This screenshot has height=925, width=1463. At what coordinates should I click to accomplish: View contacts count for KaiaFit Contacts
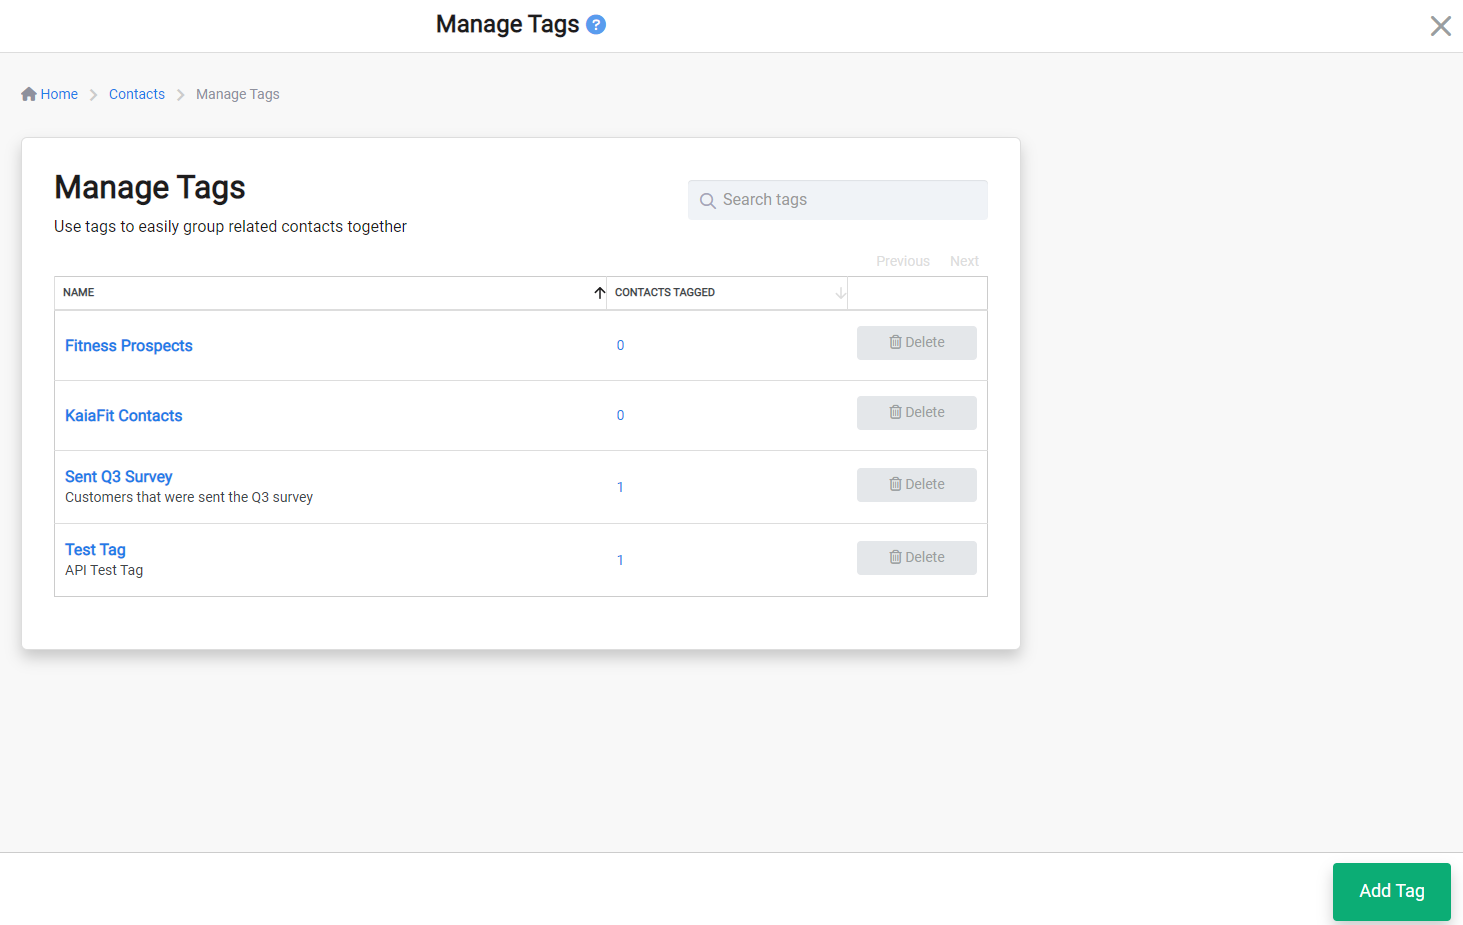620,416
